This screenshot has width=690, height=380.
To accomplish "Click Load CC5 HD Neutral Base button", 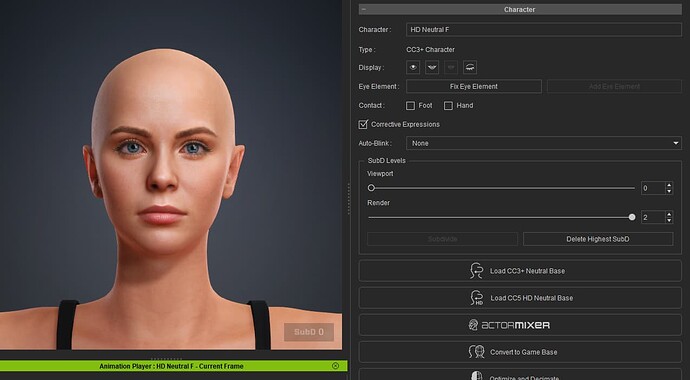I will click(520, 298).
